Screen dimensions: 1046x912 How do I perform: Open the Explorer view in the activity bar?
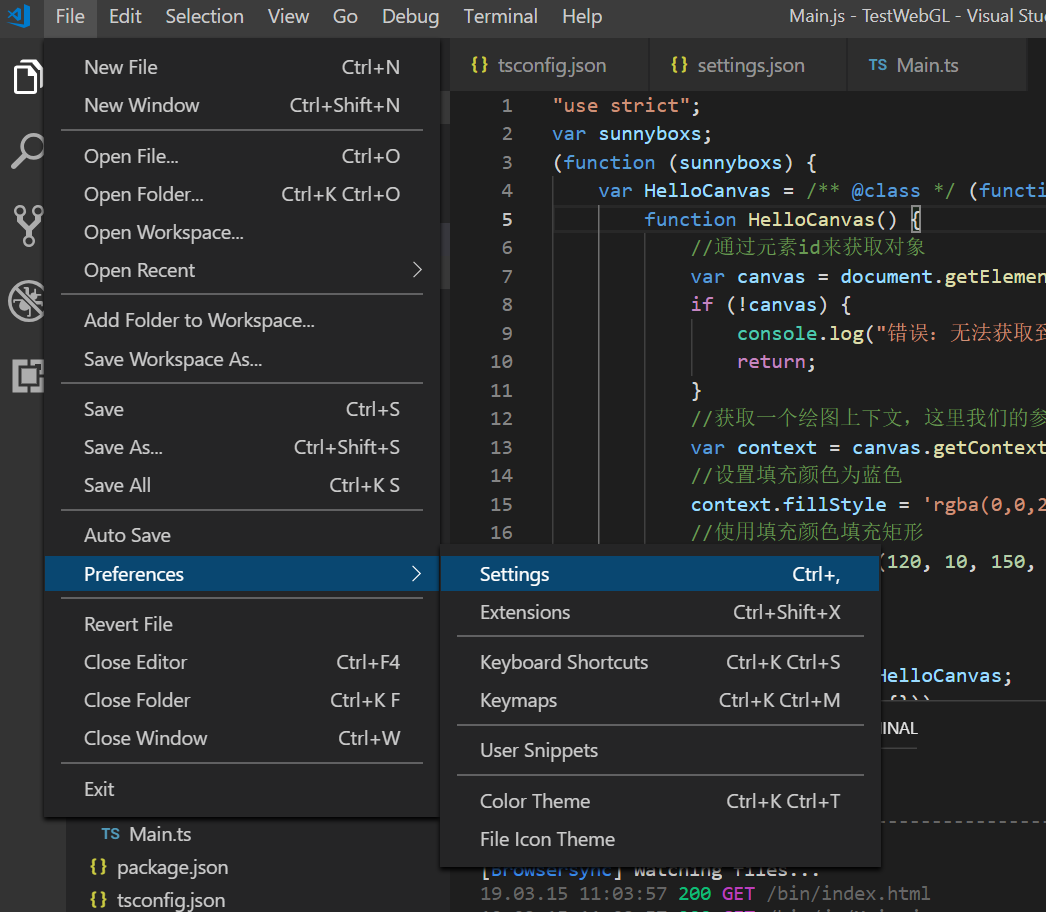pyautogui.click(x=27, y=77)
